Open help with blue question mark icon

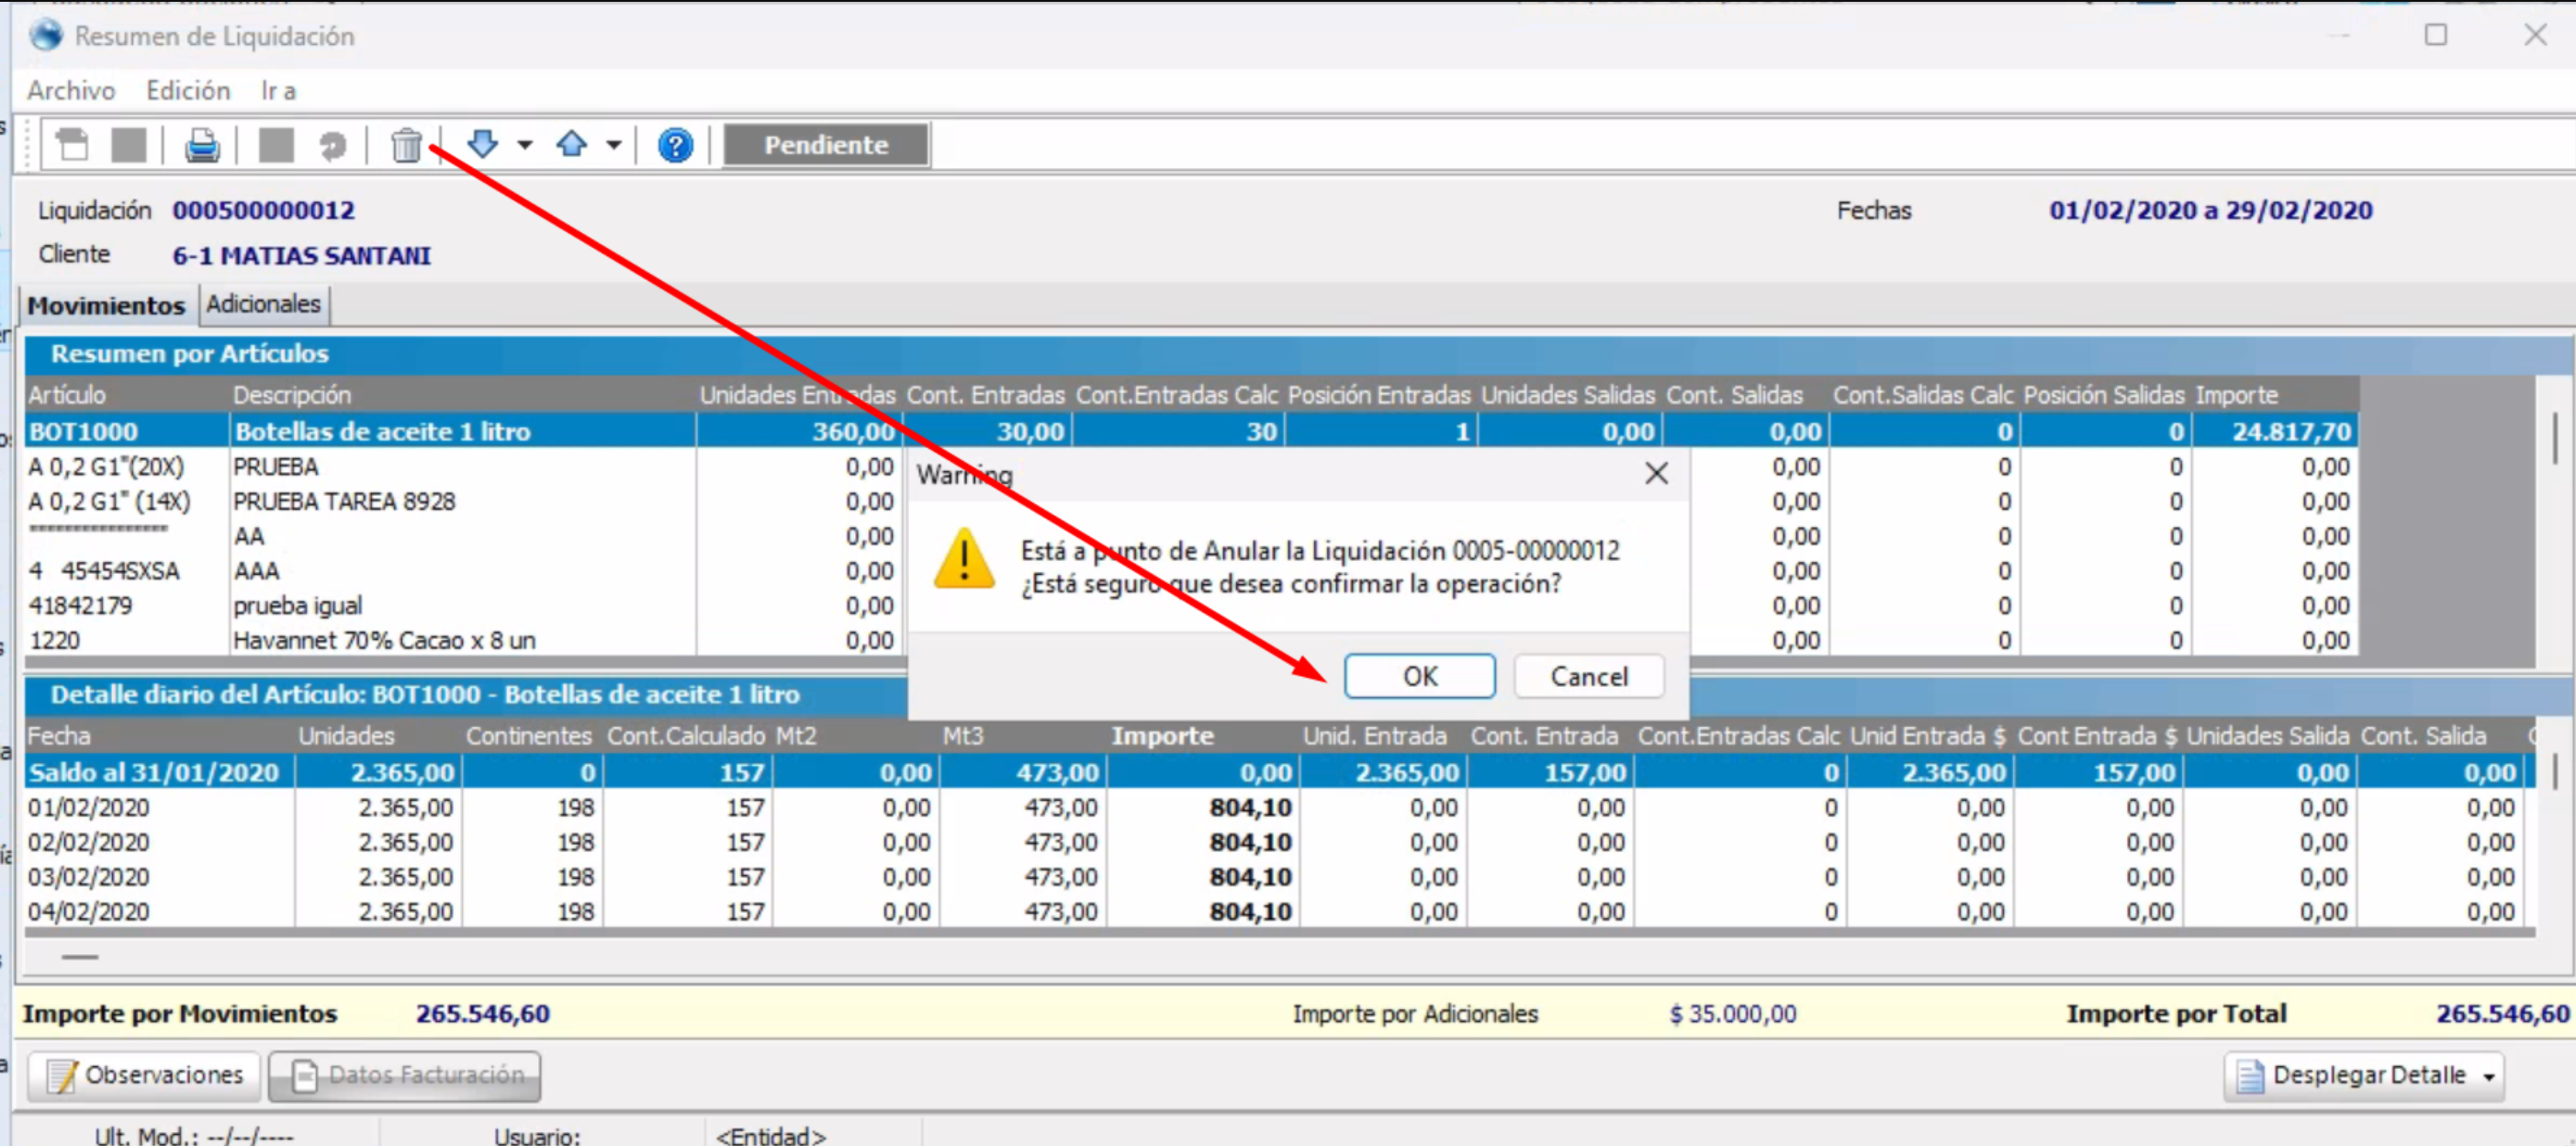[675, 146]
